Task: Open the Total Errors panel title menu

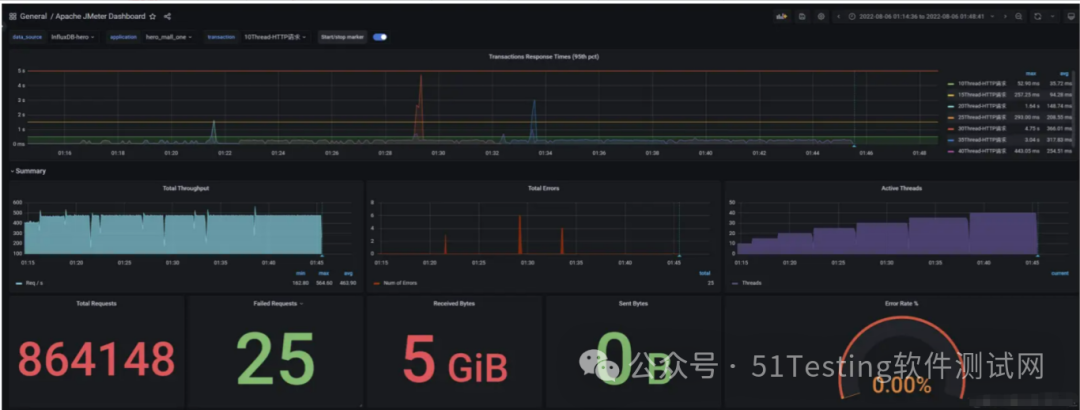Action: pos(543,187)
